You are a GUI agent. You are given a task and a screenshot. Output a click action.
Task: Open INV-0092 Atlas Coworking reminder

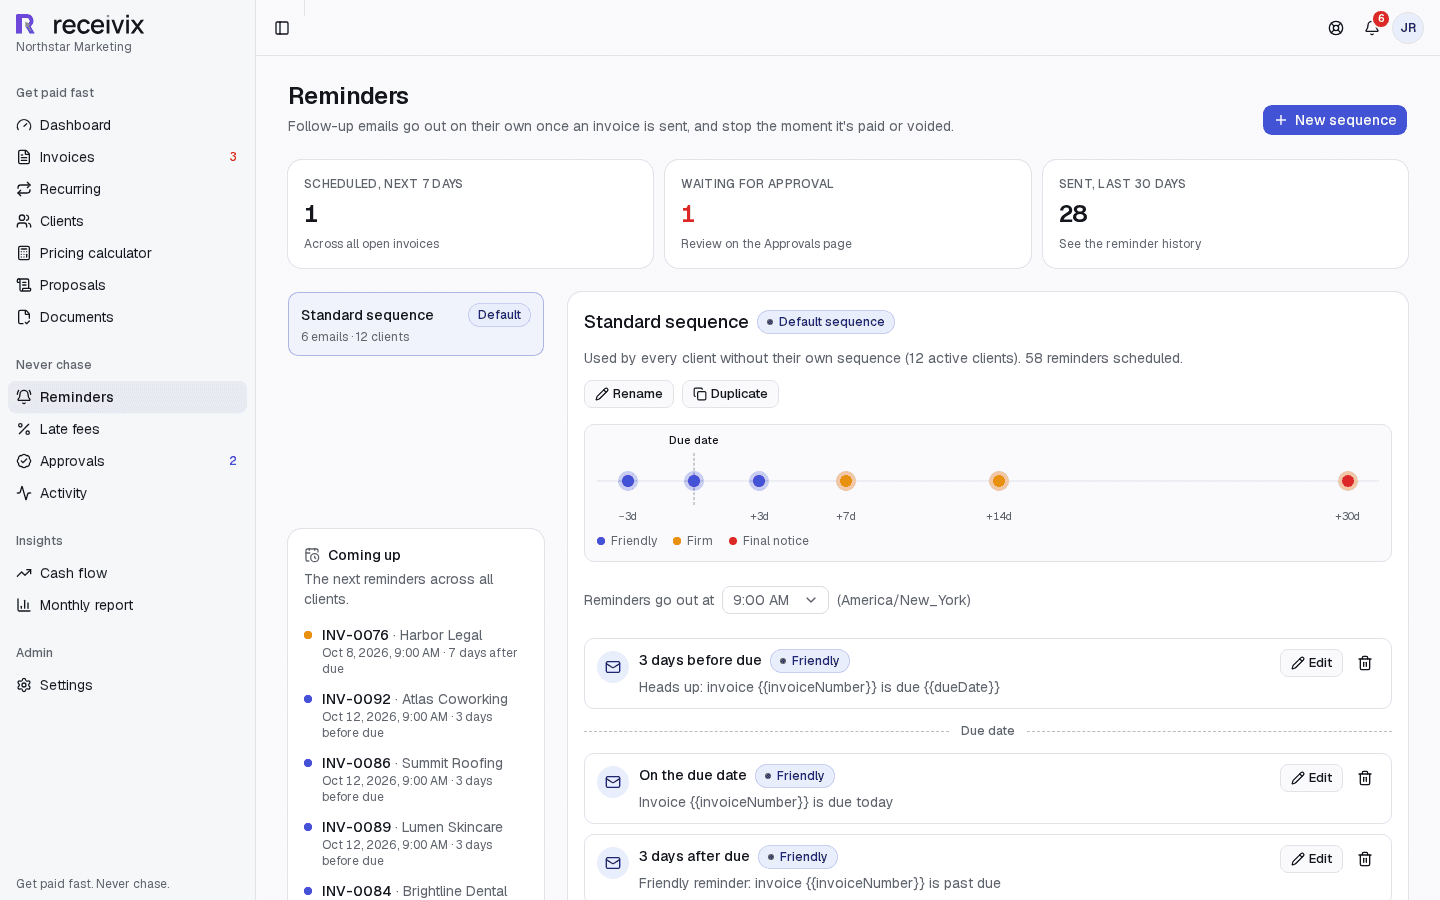pos(416,715)
